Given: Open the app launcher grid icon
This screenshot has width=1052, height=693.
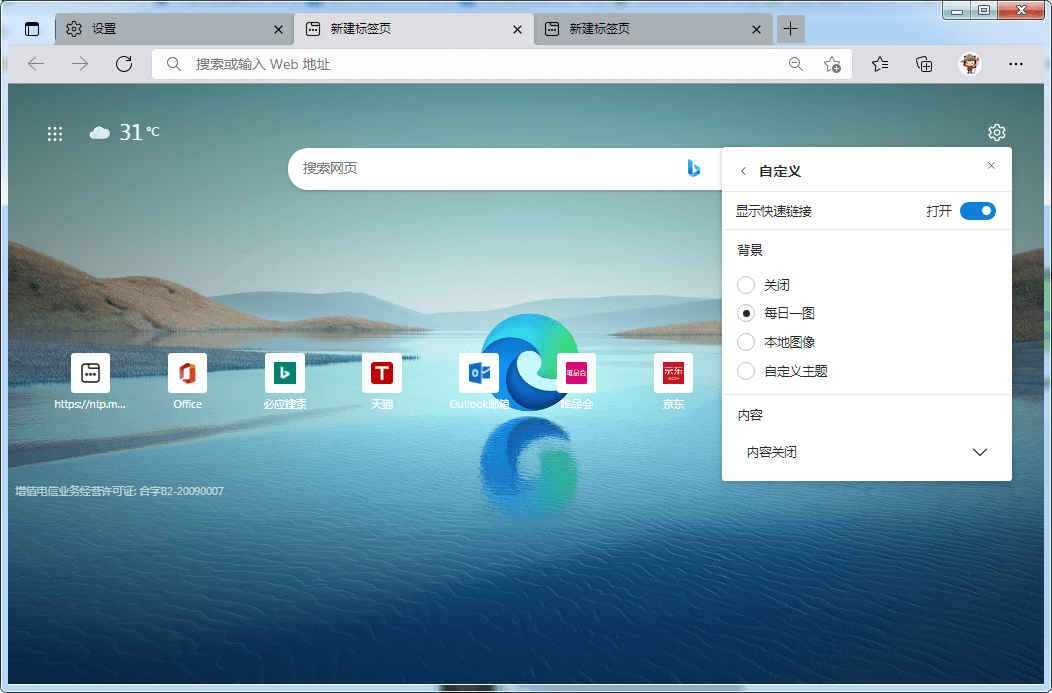Looking at the screenshot, I should pyautogui.click(x=55, y=134).
